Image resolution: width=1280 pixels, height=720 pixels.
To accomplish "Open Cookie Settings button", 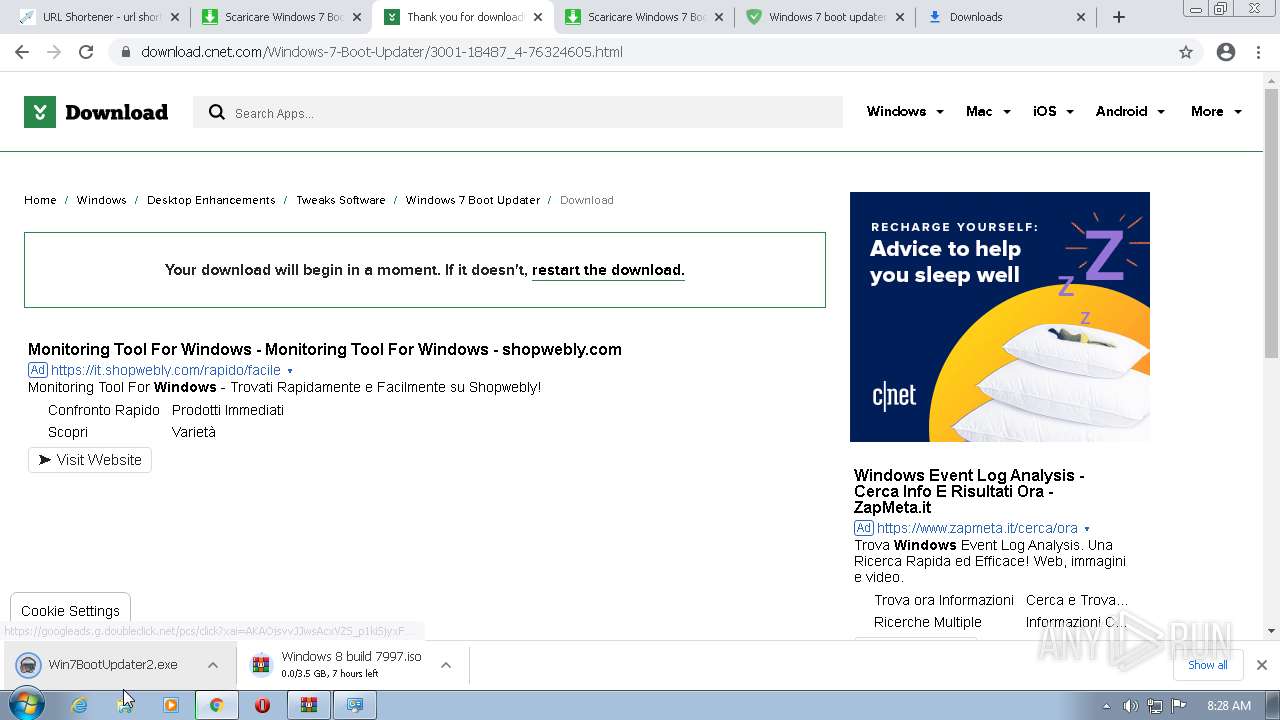I will point(70,611).
